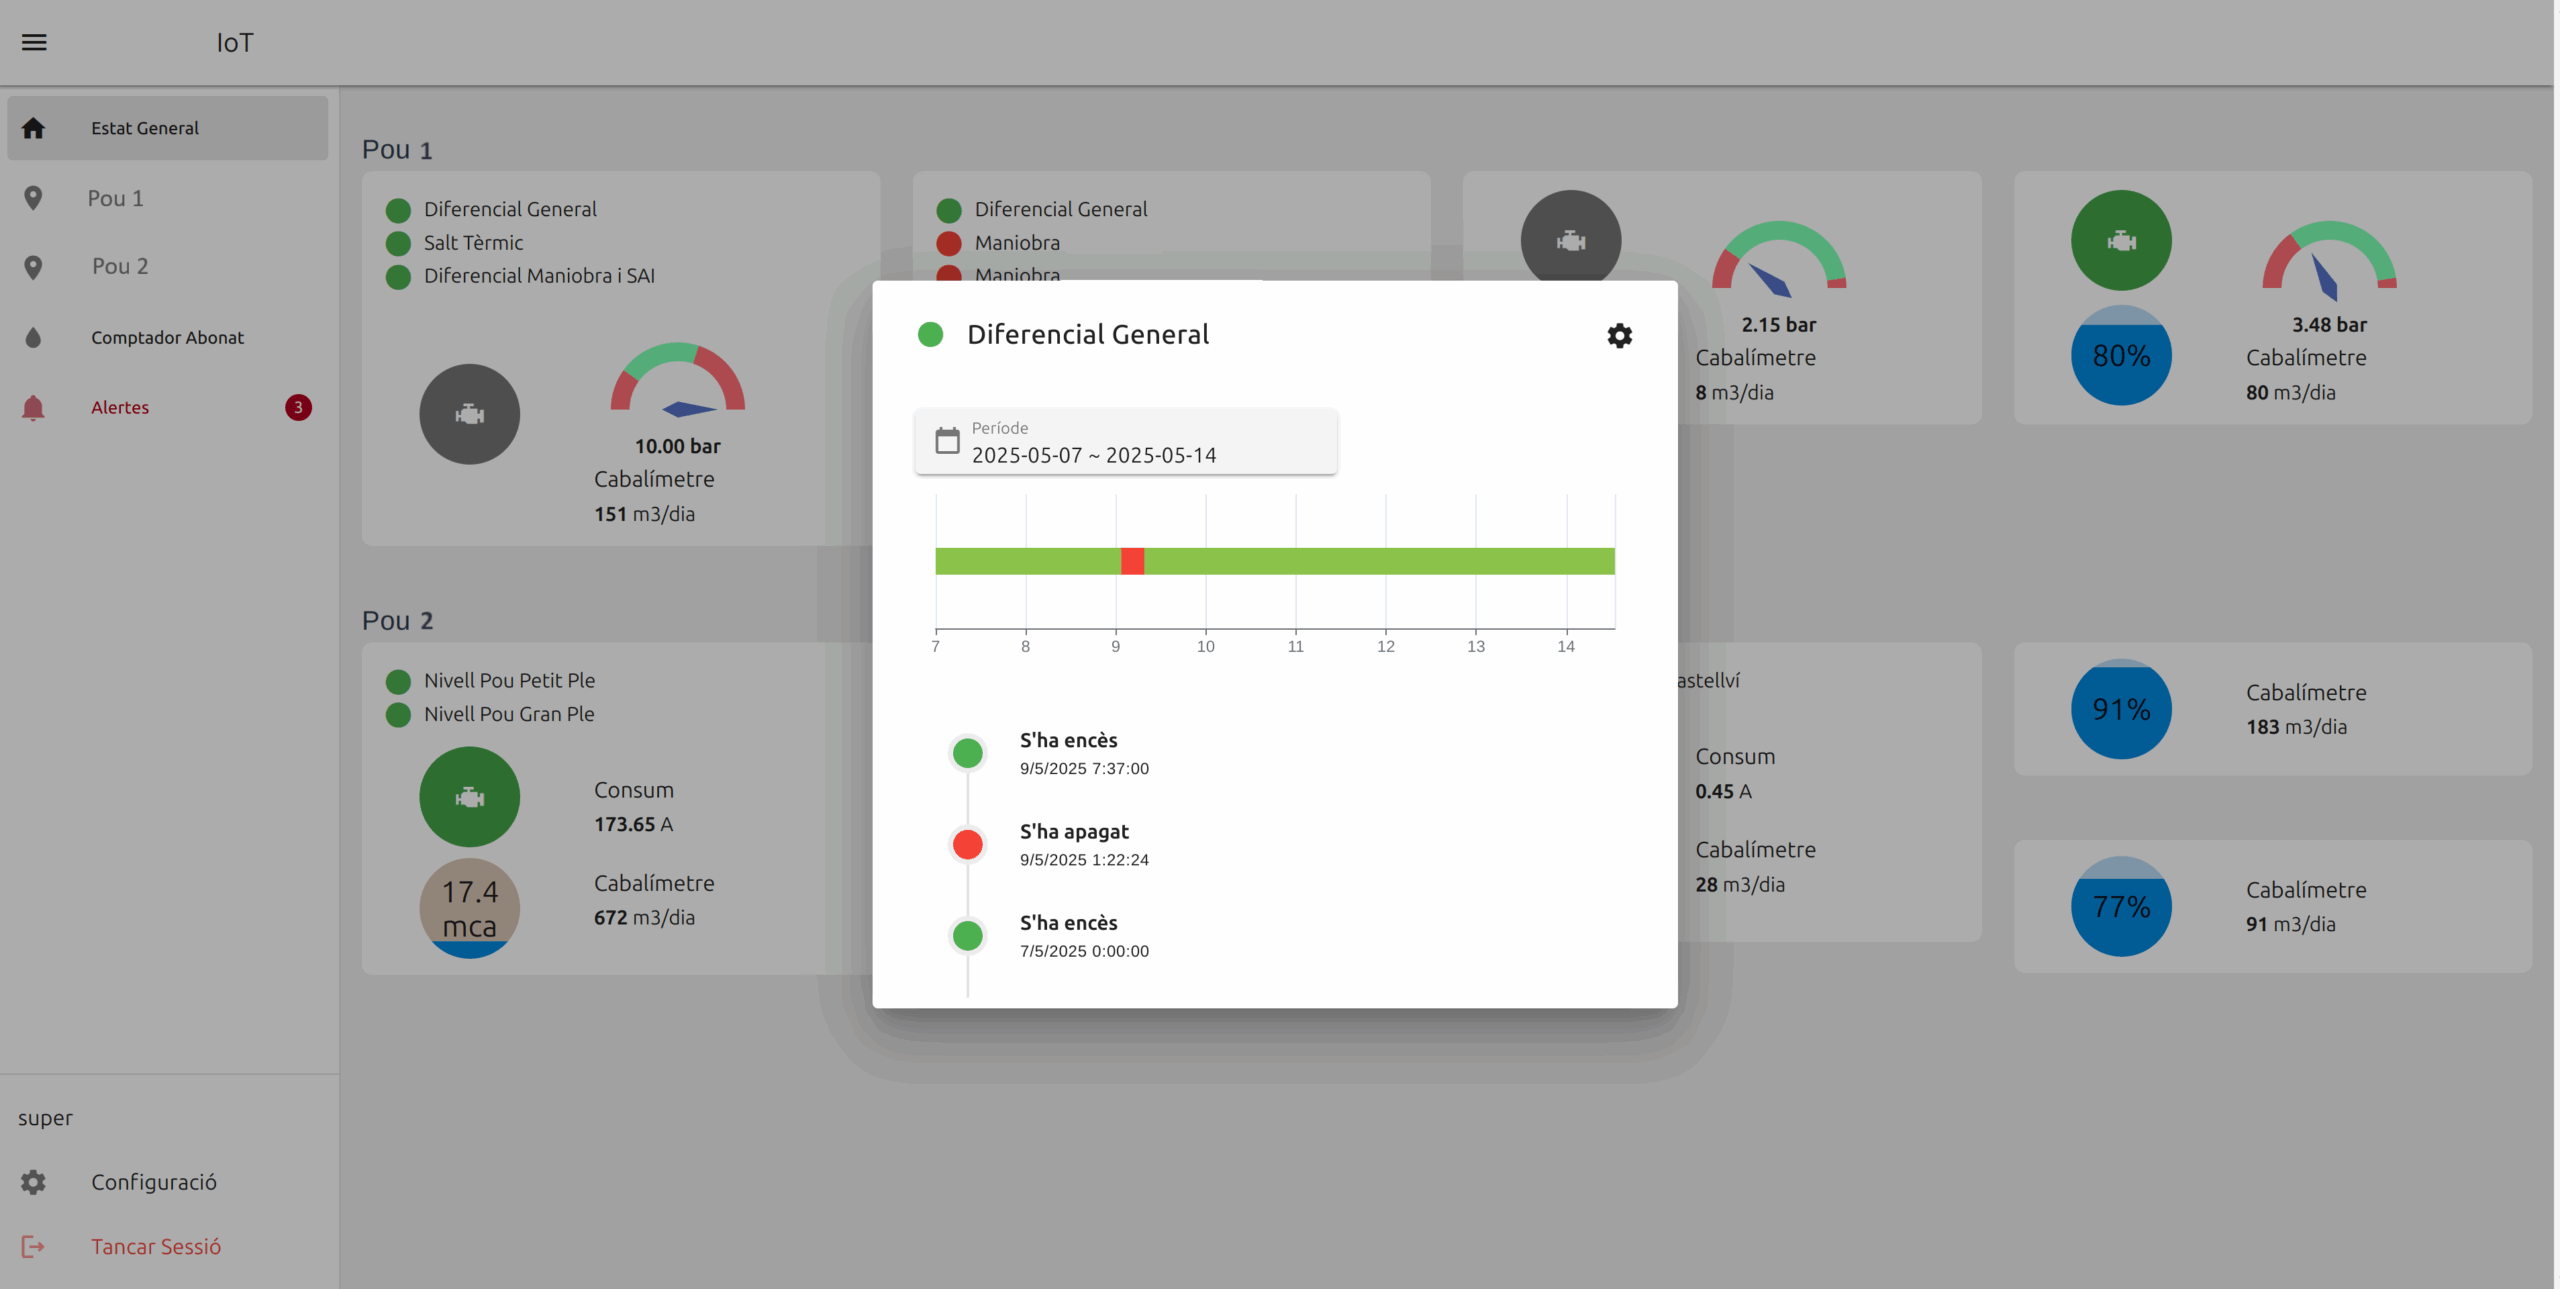The image size is (2560, 1289).
Task: Click the Configuració gear icon in the sidebar
Action: pos(33,1182)
